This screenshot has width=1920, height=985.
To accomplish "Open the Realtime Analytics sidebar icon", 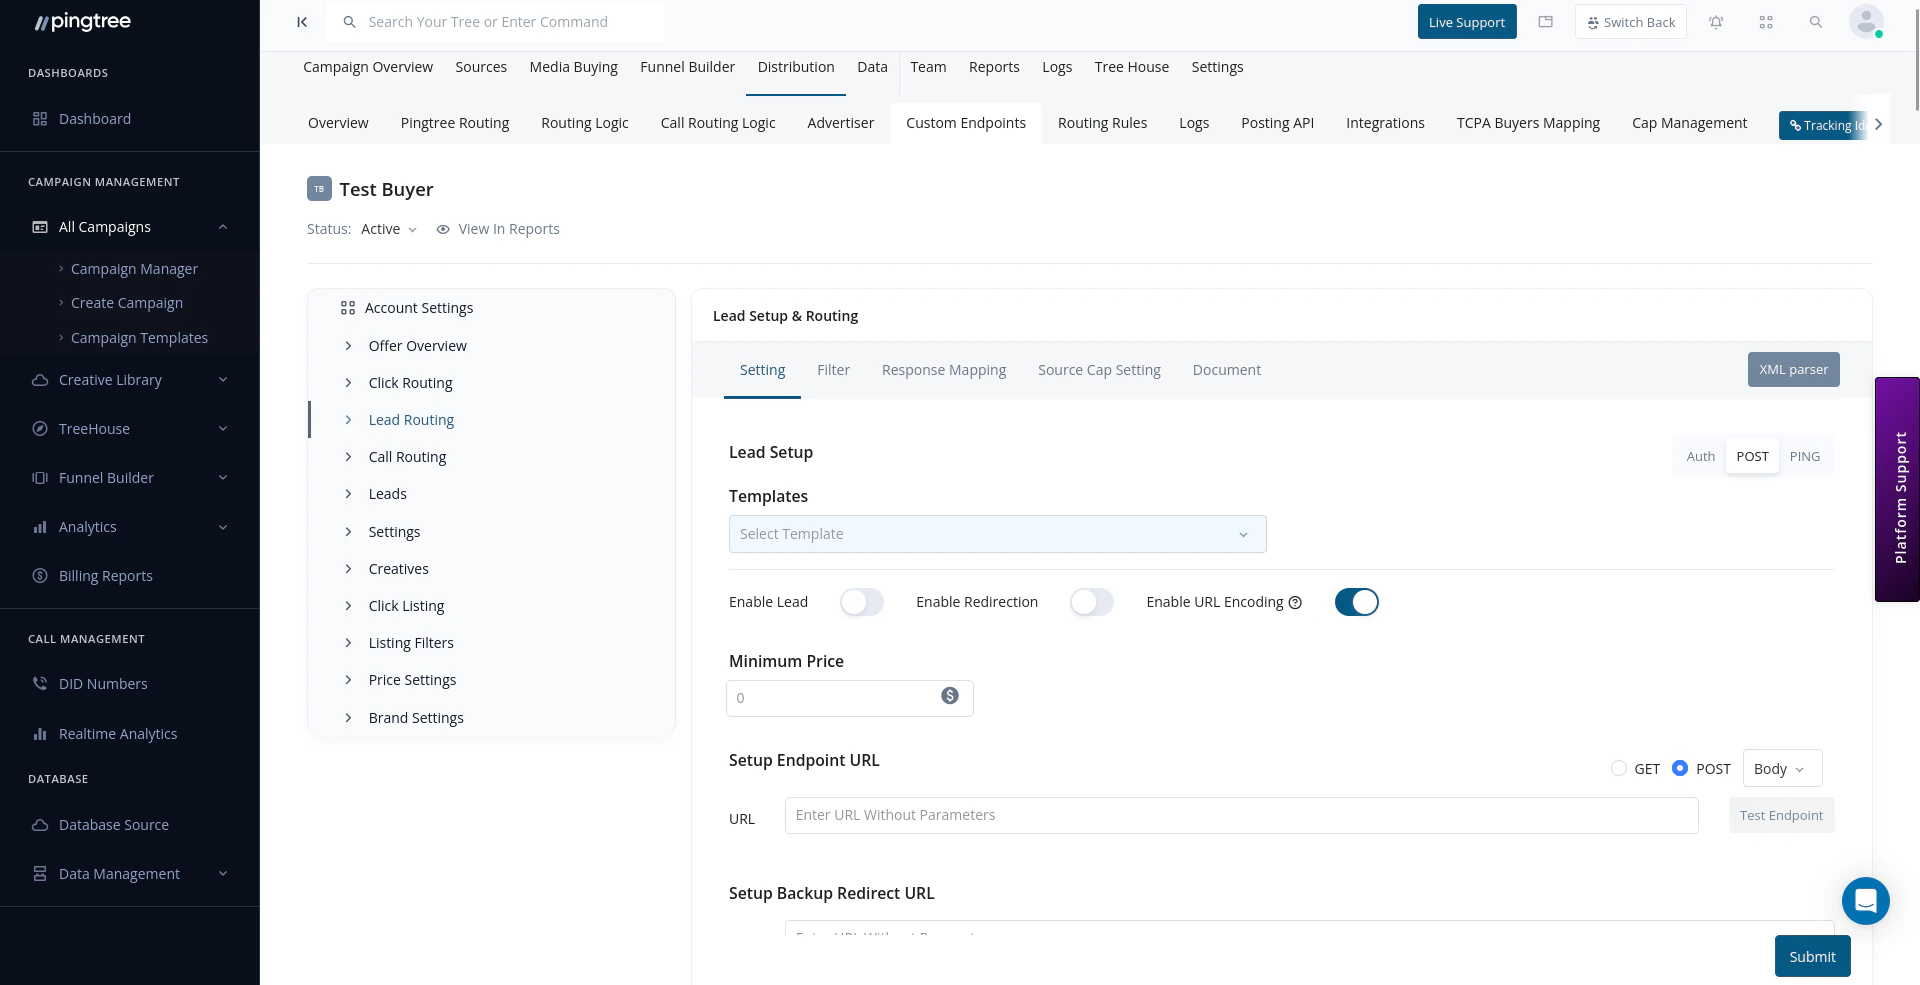I will 40,733.
